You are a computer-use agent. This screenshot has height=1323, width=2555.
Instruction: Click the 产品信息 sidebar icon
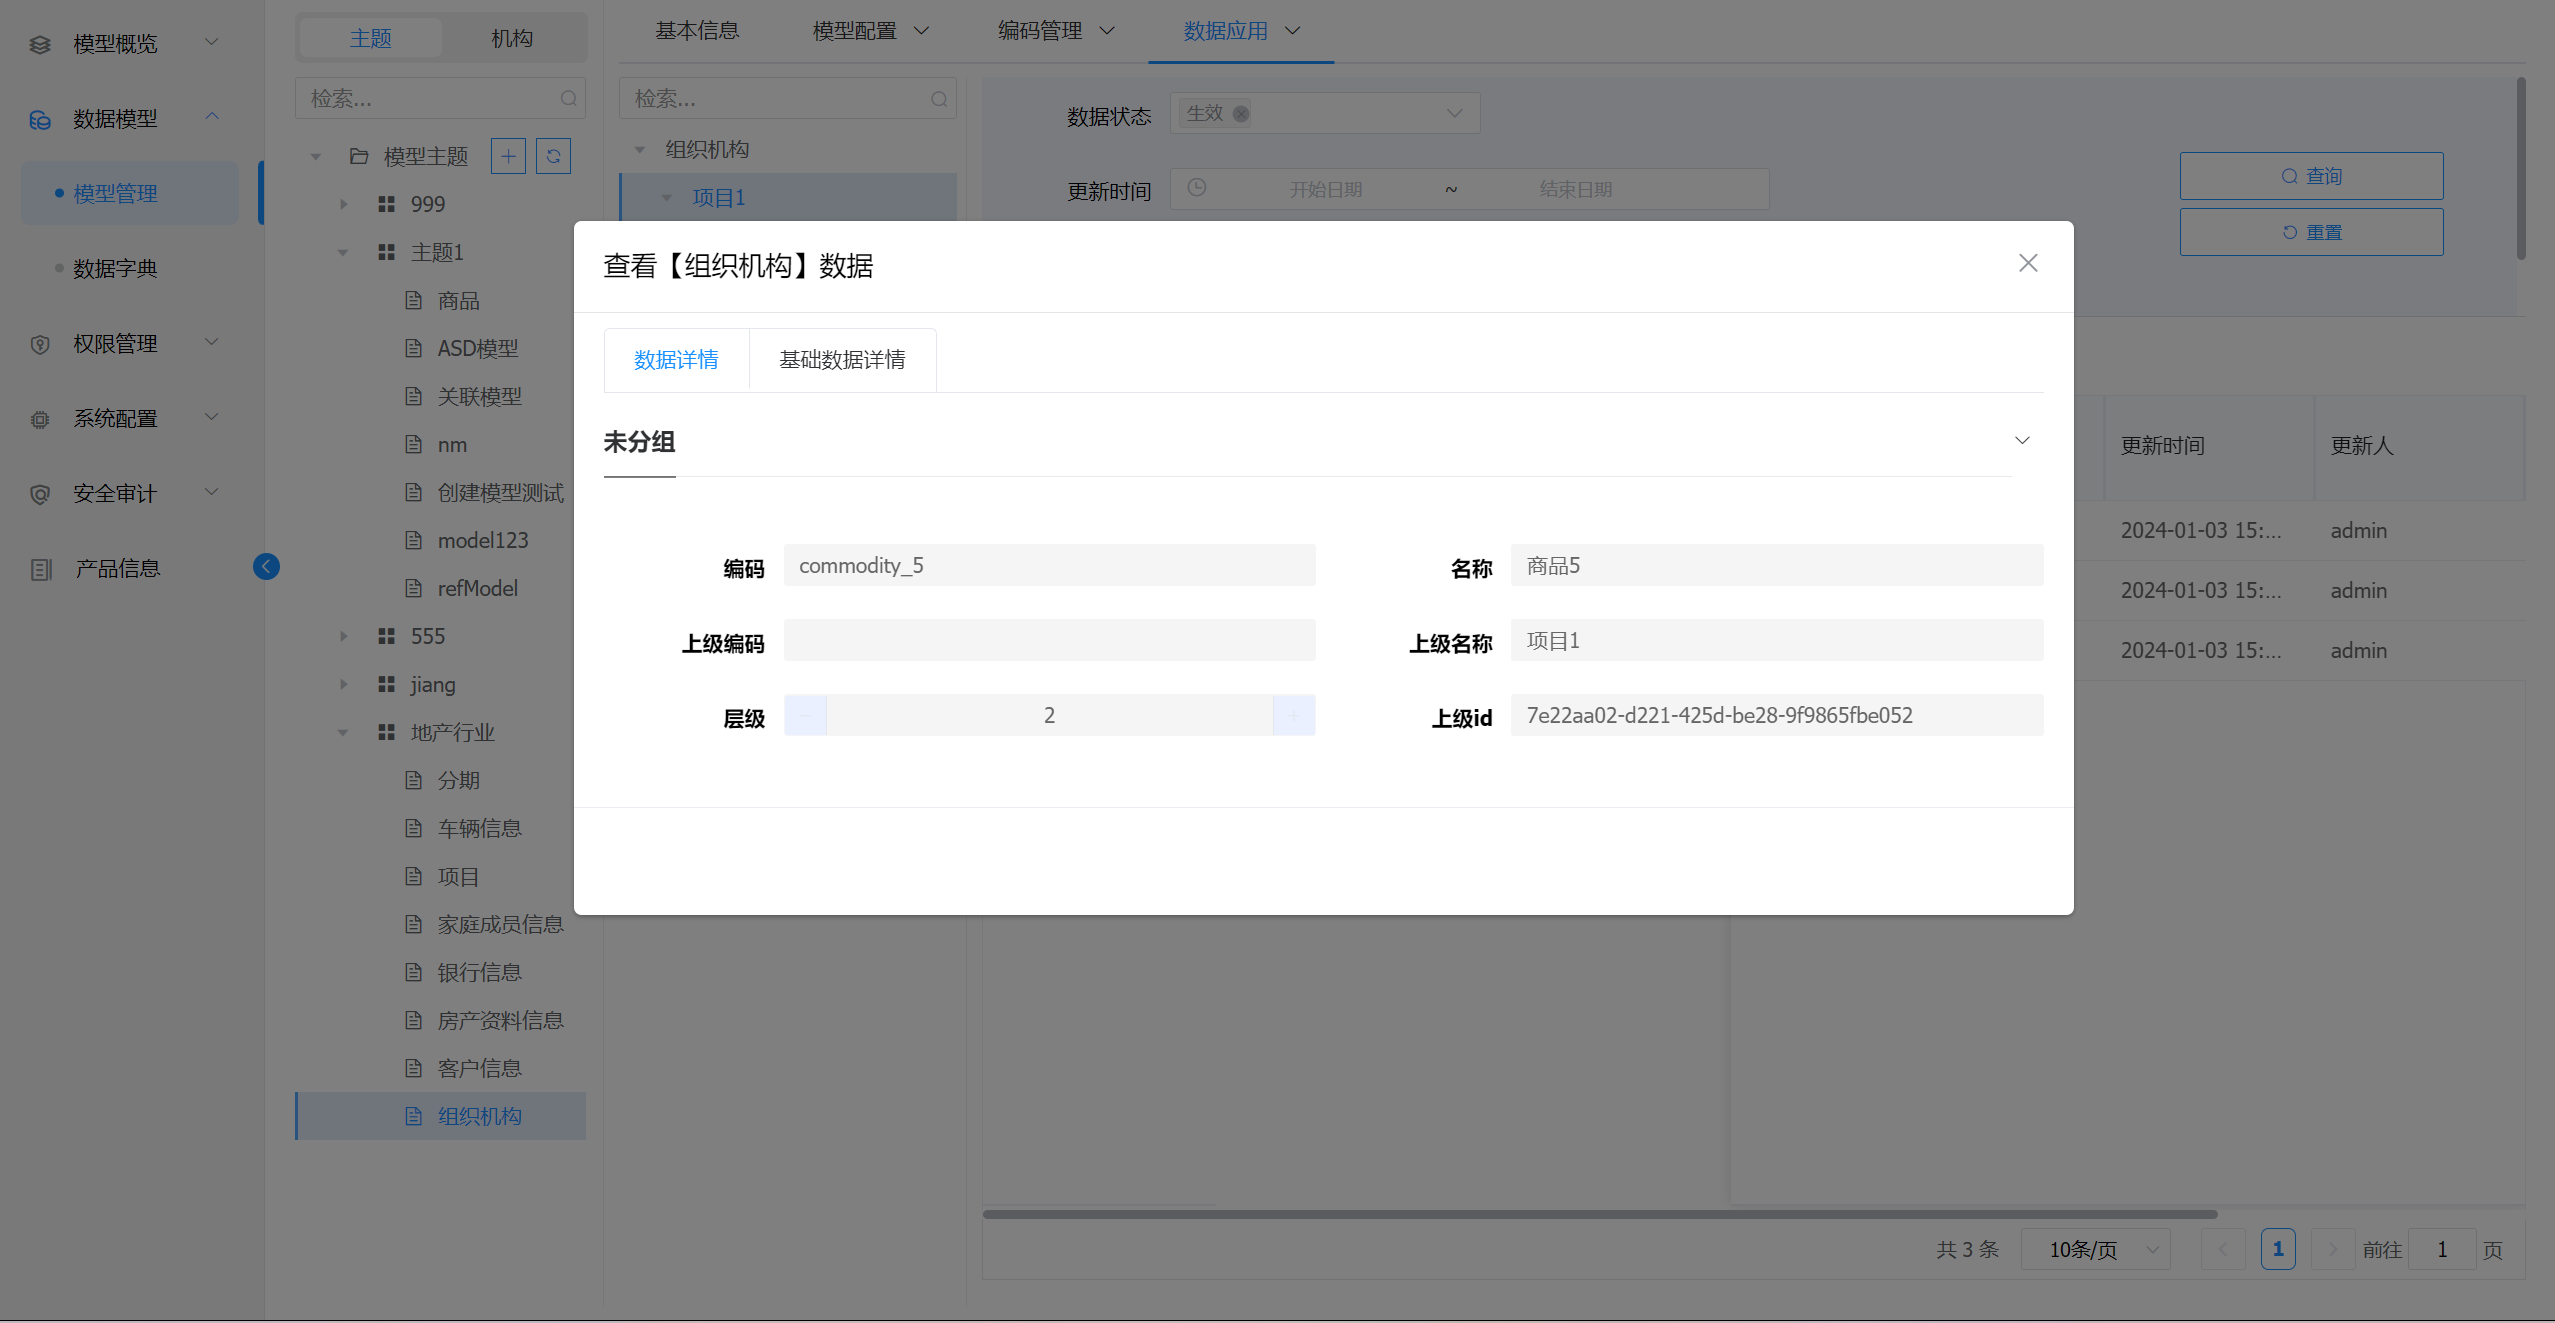[x=41, y=569]
